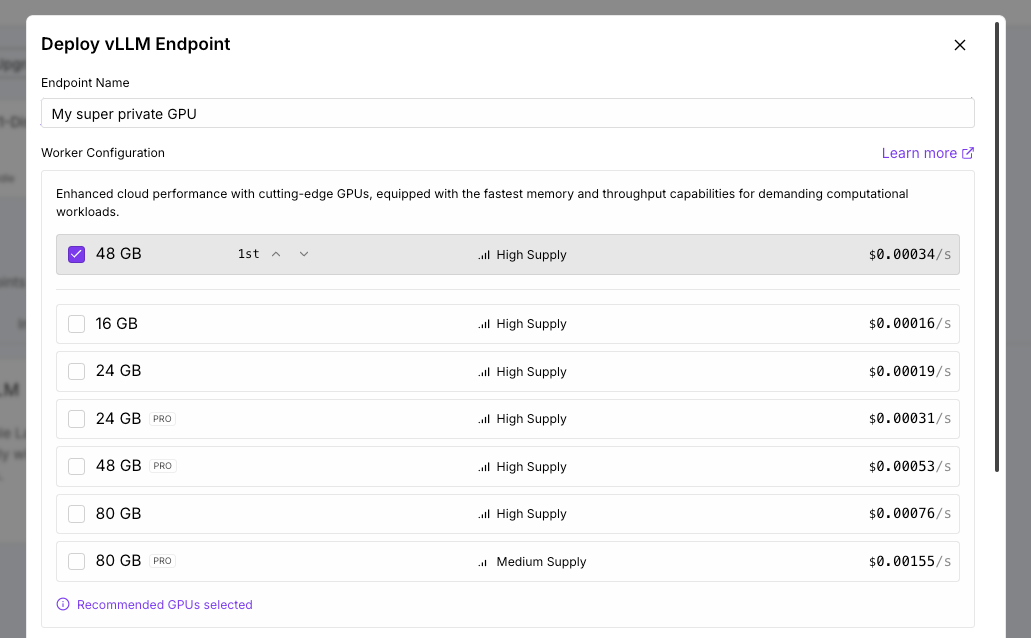Click the Medium Supply label
Viewport: 1031px width, 638px height.
click(x=541, y=562)
